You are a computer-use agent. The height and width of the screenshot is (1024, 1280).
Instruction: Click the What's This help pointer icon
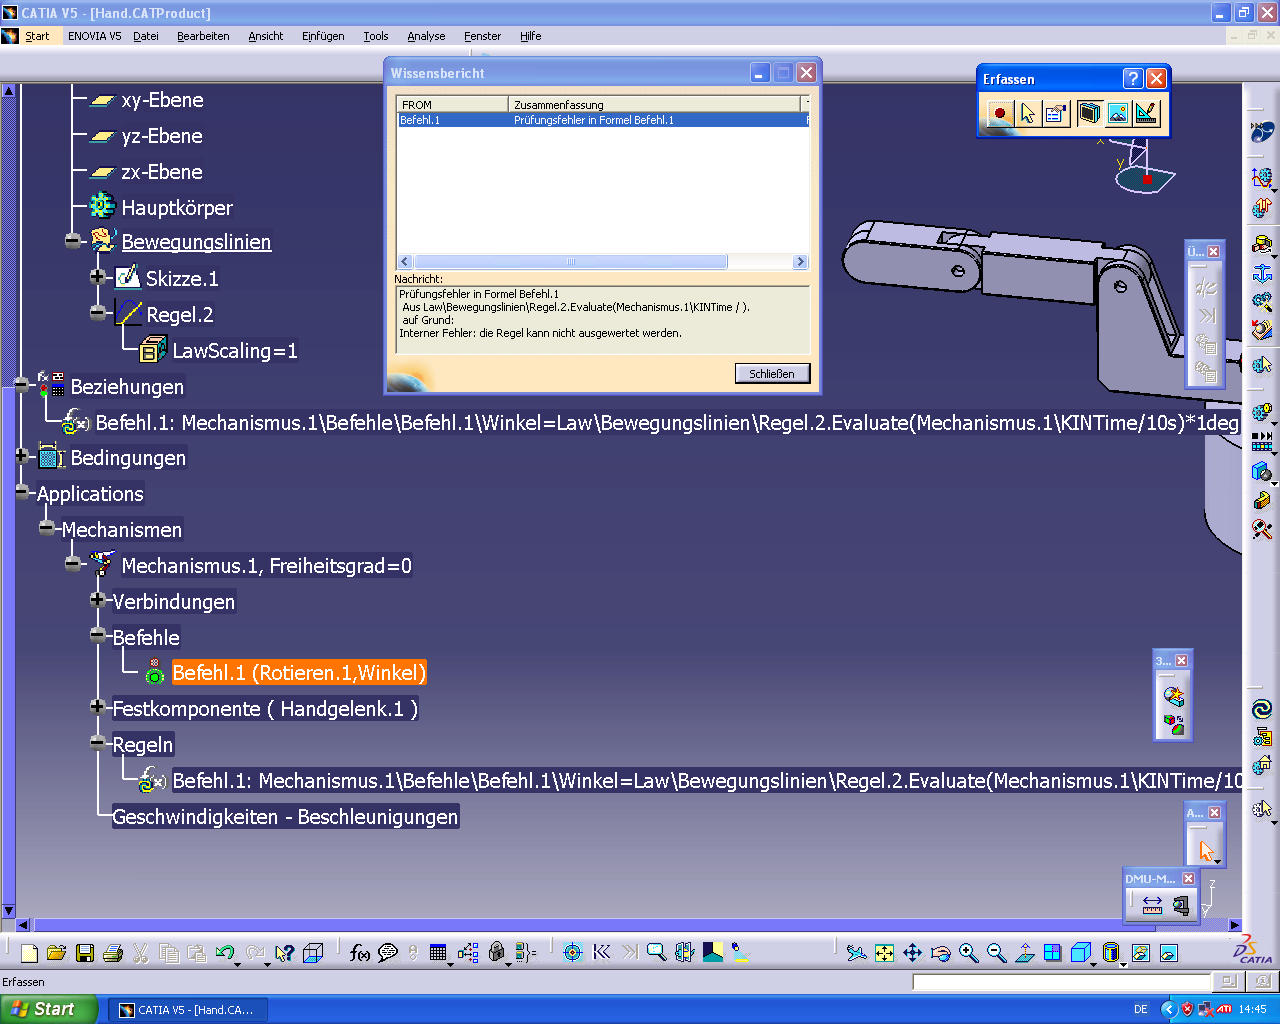point(285,953)
